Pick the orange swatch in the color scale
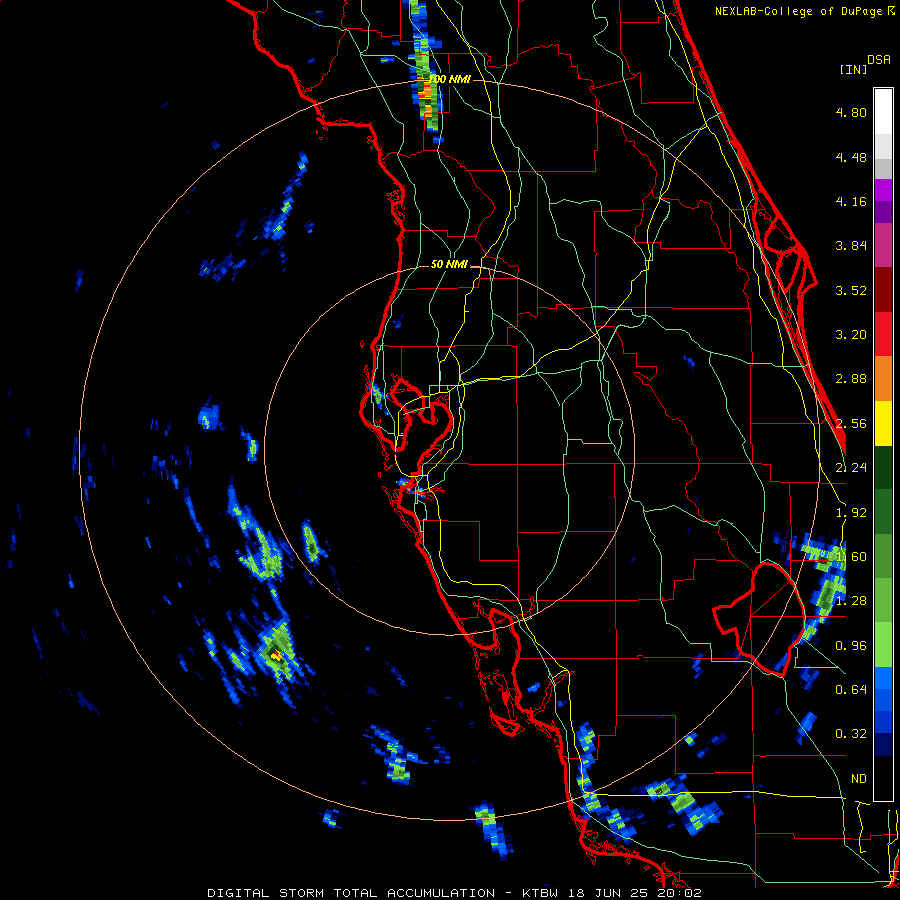This screenshot has width=900, height=900. 883,379
